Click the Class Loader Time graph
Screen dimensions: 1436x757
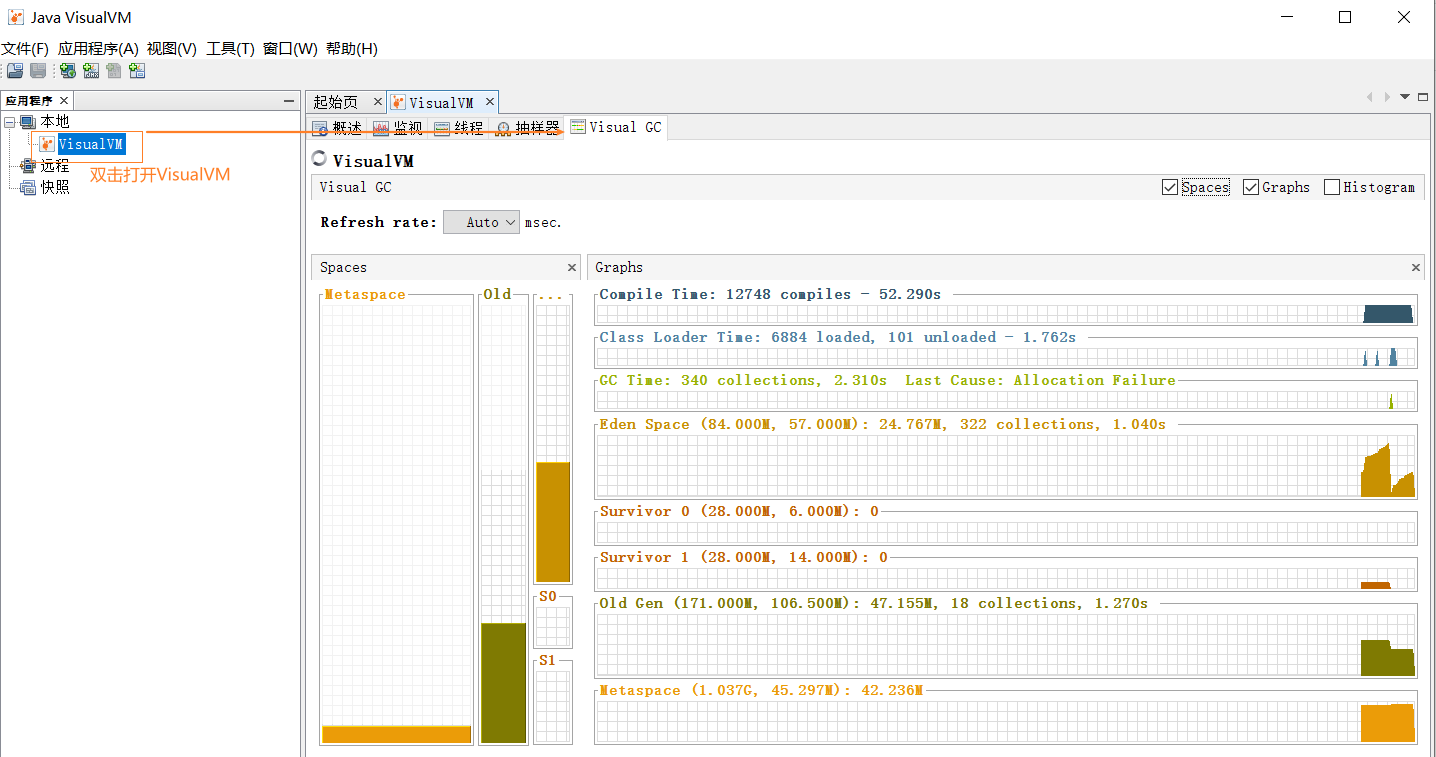(x=1006, y=357)
